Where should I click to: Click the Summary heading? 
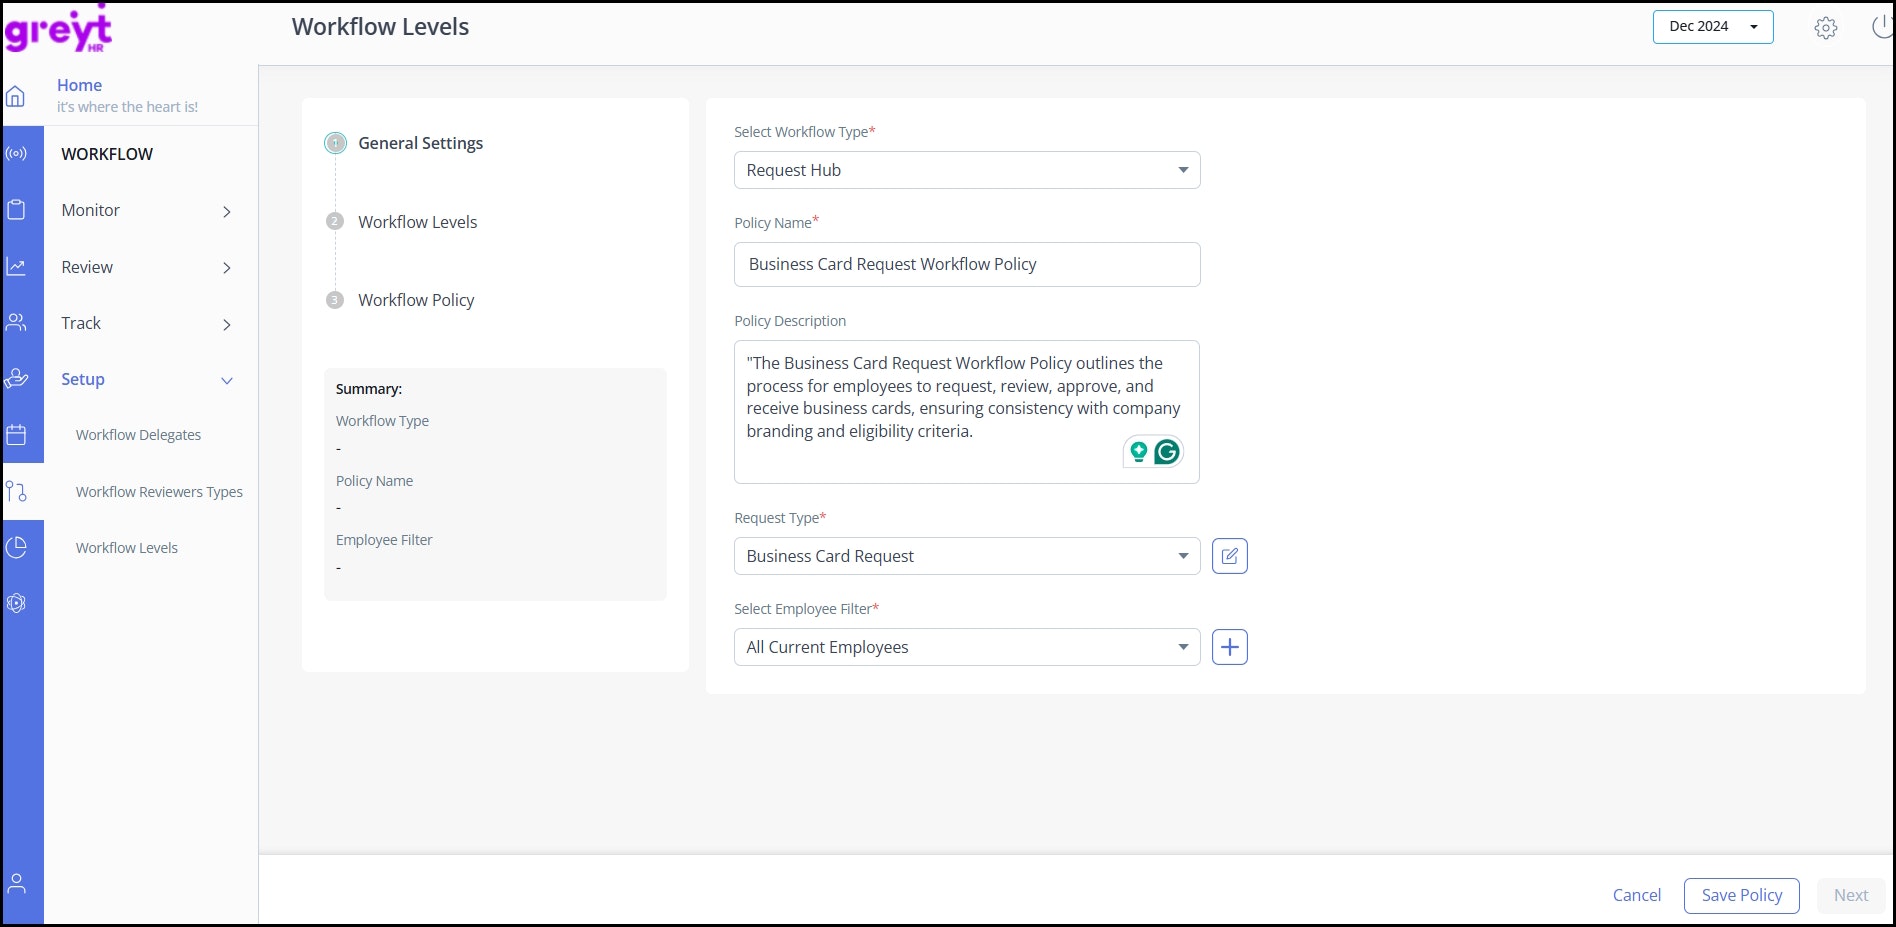[x=369, y=389]
